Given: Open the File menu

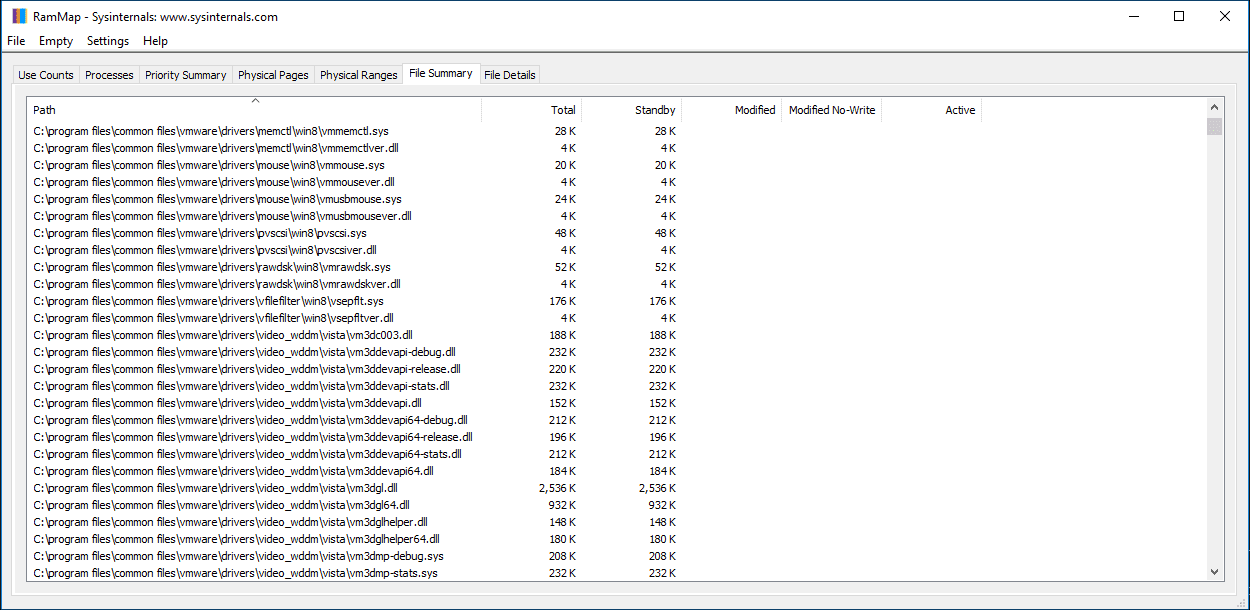Looking at the screenshot, I should 16,41.
